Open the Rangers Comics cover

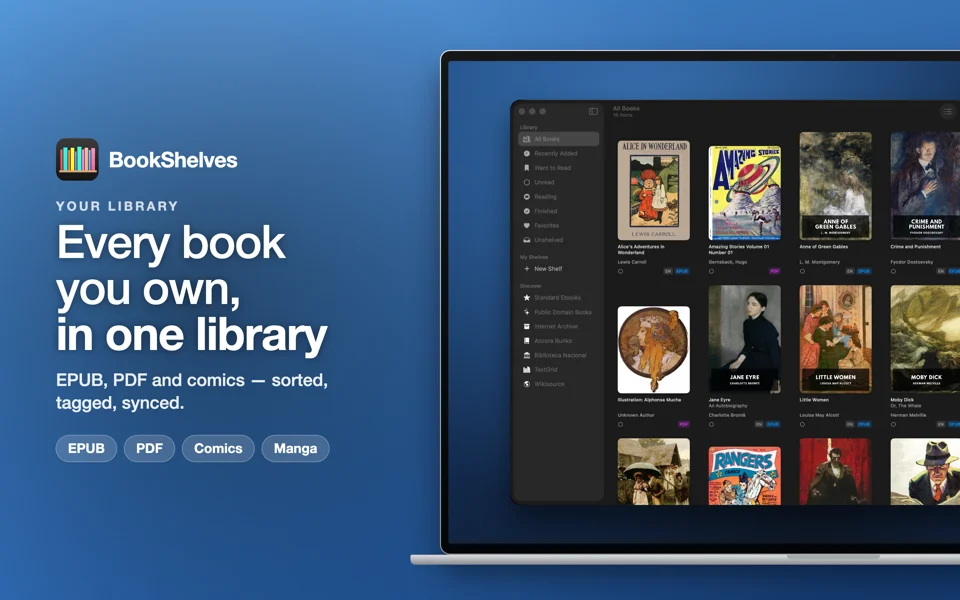(744, 476)
